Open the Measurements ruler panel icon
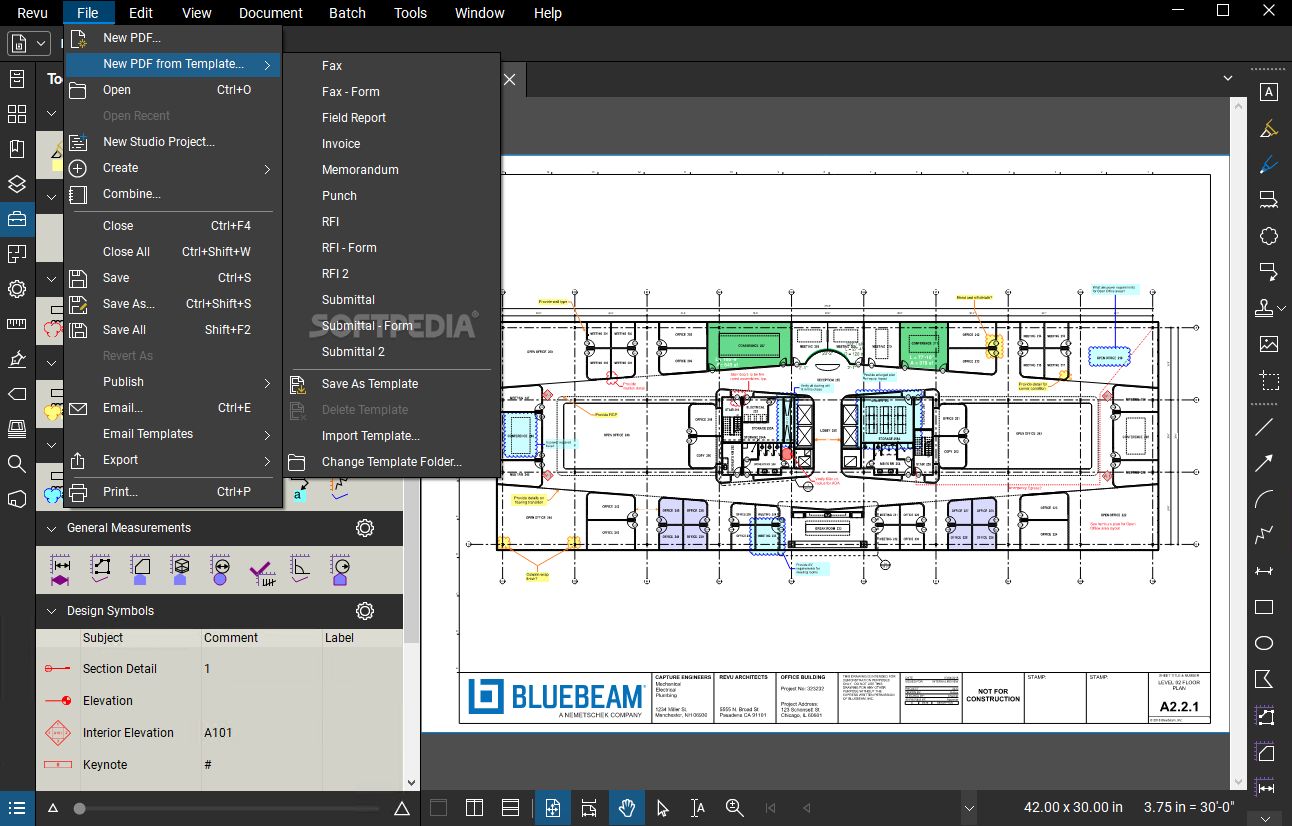The width and height of the screenshot is (1292, 826). pos(17,324)
